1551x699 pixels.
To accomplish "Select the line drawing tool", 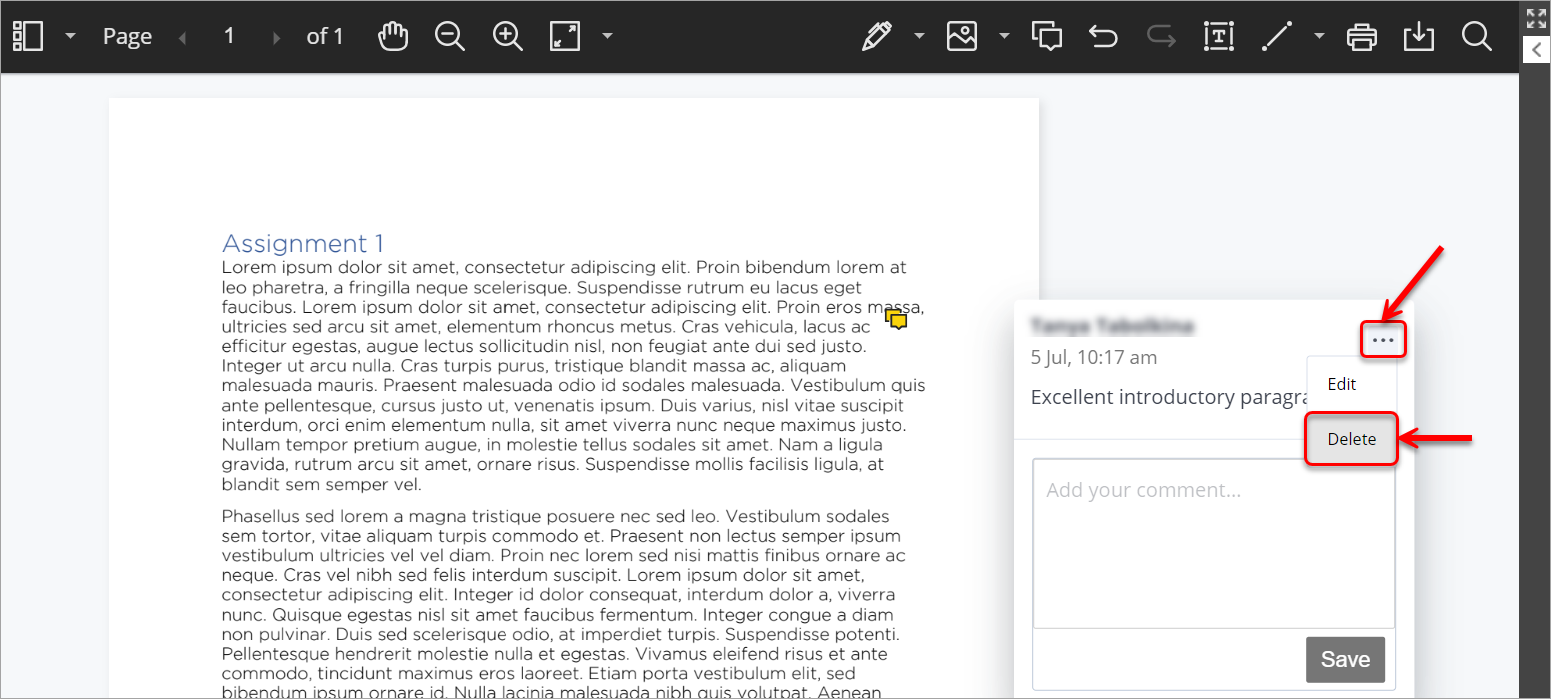I will [x=1277, y=36].
